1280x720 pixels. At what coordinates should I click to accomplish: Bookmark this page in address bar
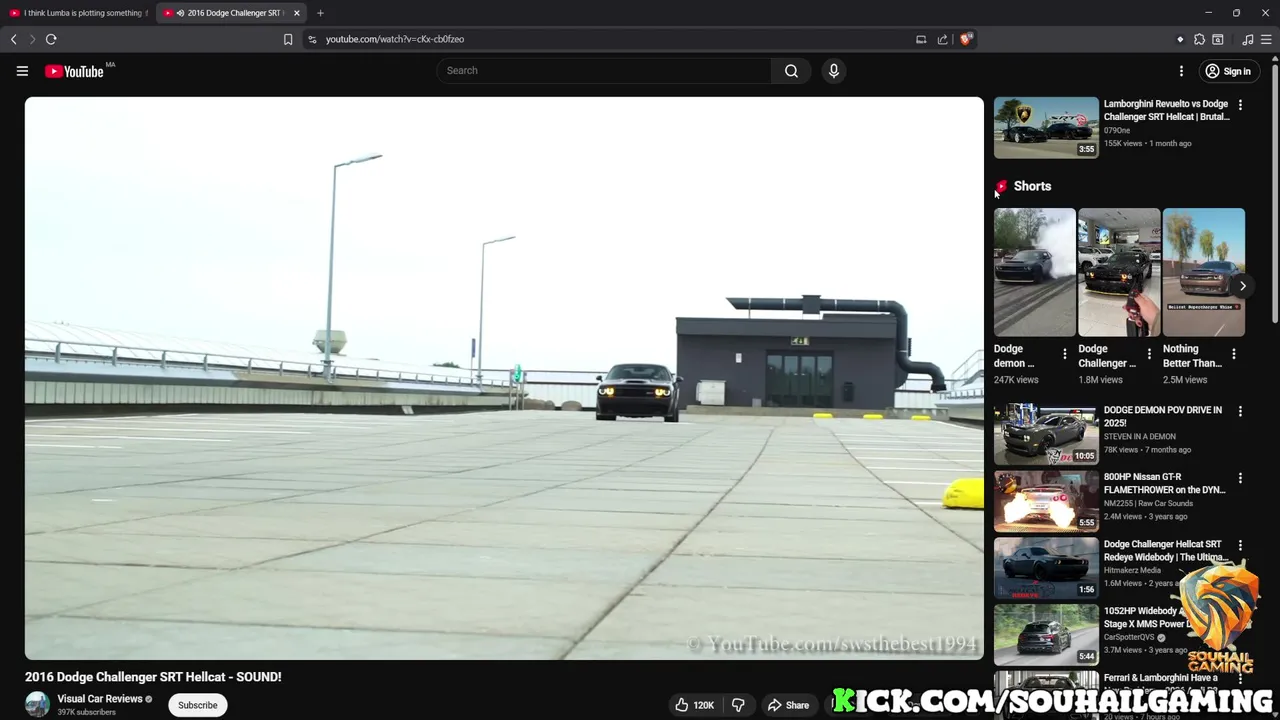click(x=288, y=39)
